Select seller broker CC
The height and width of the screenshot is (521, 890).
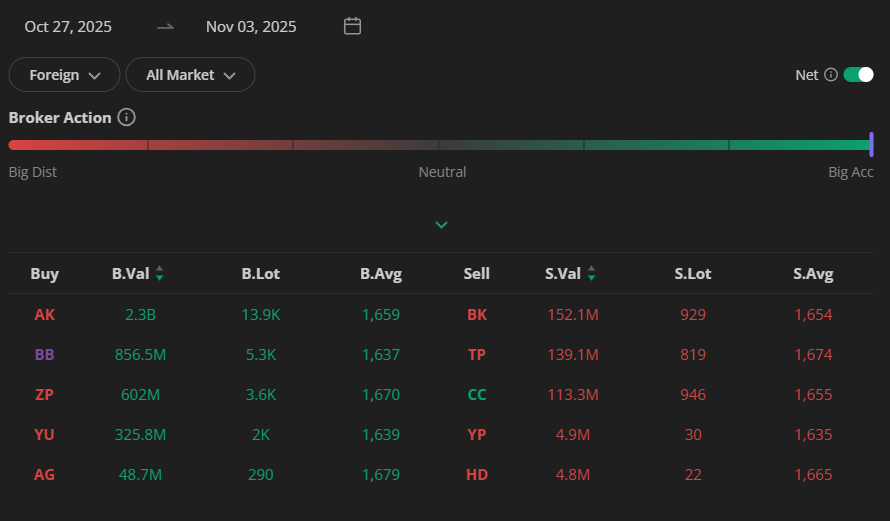477,395
